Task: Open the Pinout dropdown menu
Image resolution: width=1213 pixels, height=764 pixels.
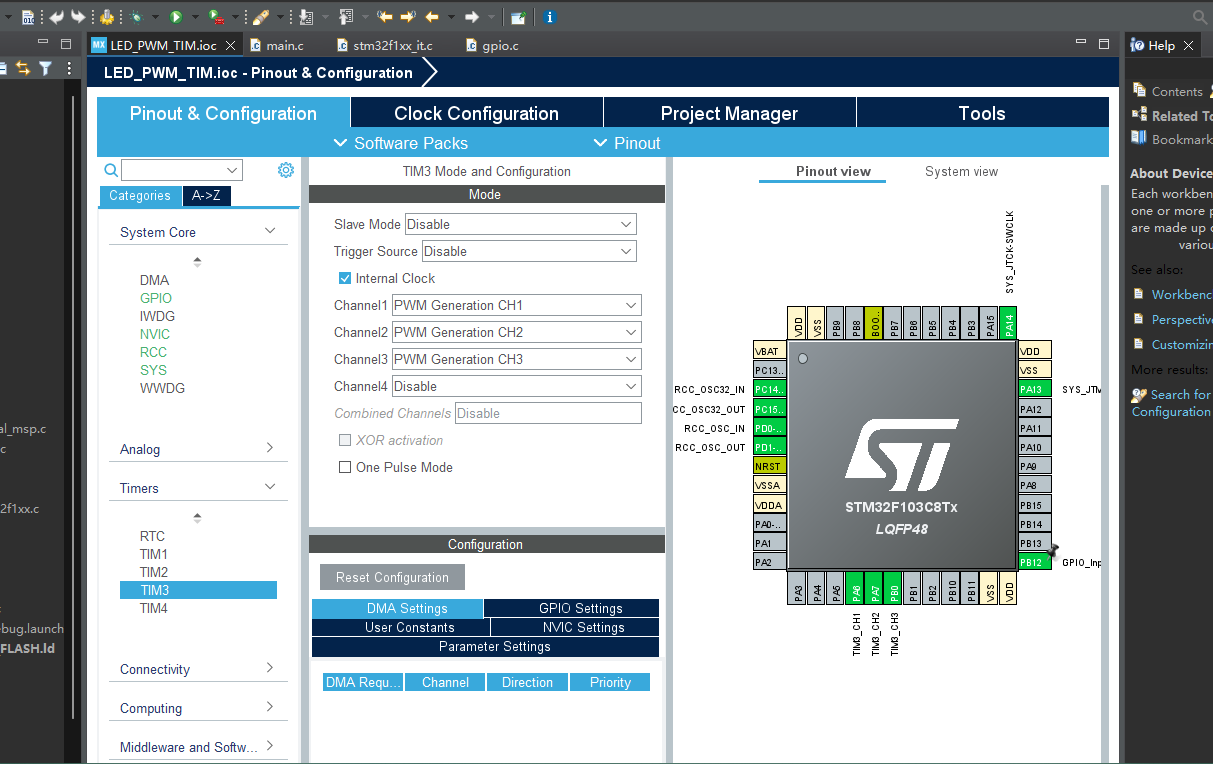Action: 627,143
